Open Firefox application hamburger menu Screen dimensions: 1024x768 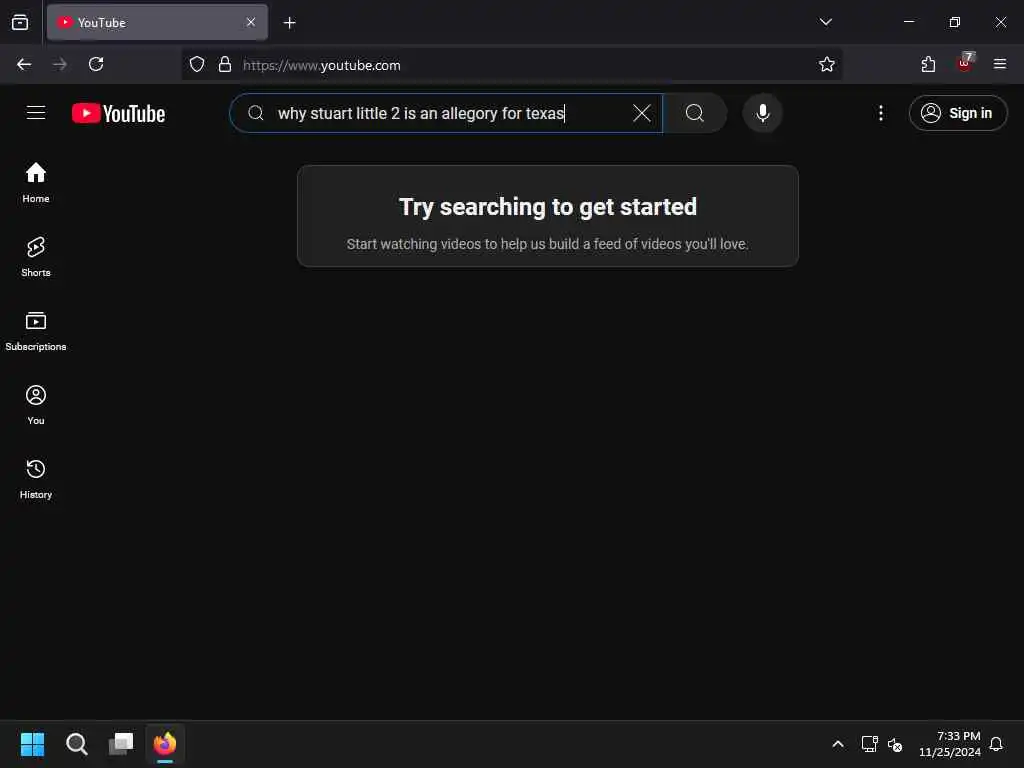pos(1000,65)
